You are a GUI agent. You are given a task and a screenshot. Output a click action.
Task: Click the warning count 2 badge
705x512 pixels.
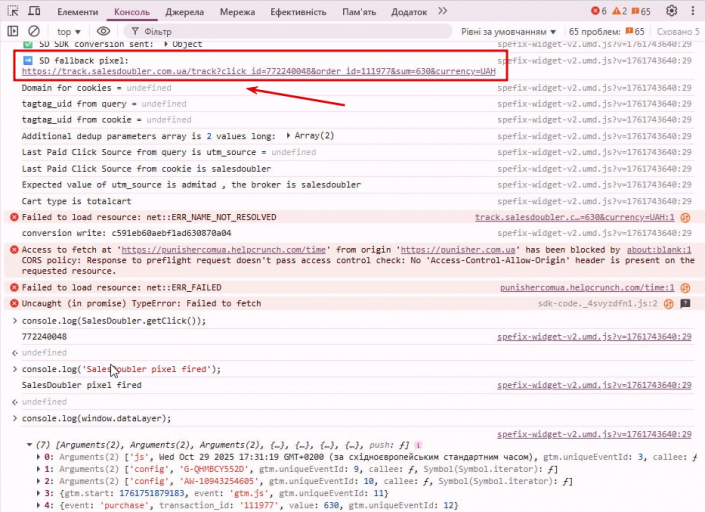[x=620, y=11]
